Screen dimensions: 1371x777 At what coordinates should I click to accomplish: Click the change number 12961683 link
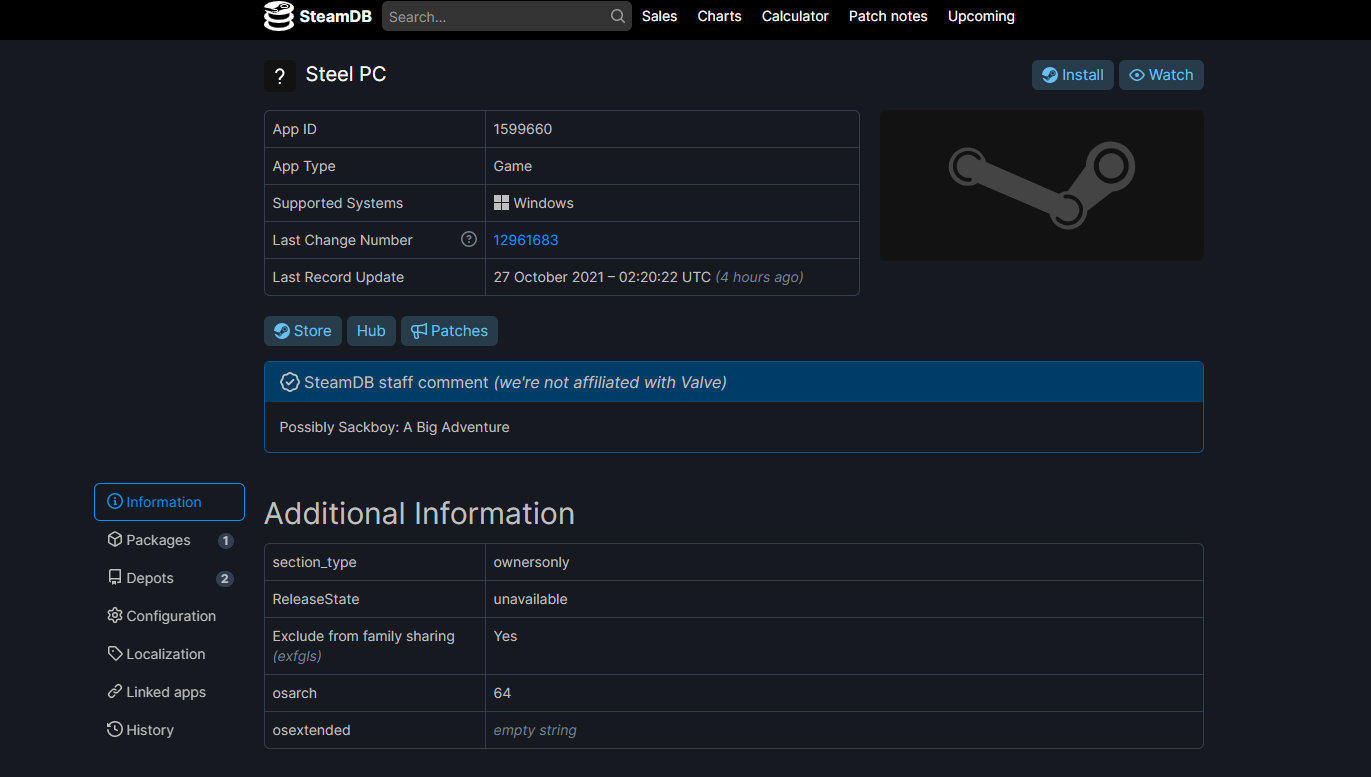click(526, 240)
